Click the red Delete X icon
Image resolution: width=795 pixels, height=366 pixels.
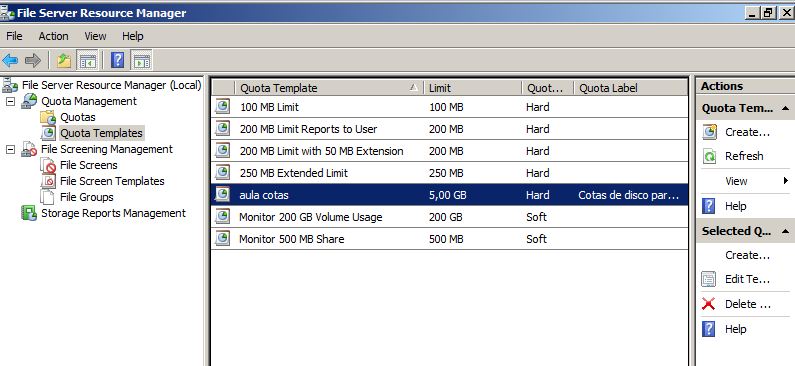(x=709, y=304)
